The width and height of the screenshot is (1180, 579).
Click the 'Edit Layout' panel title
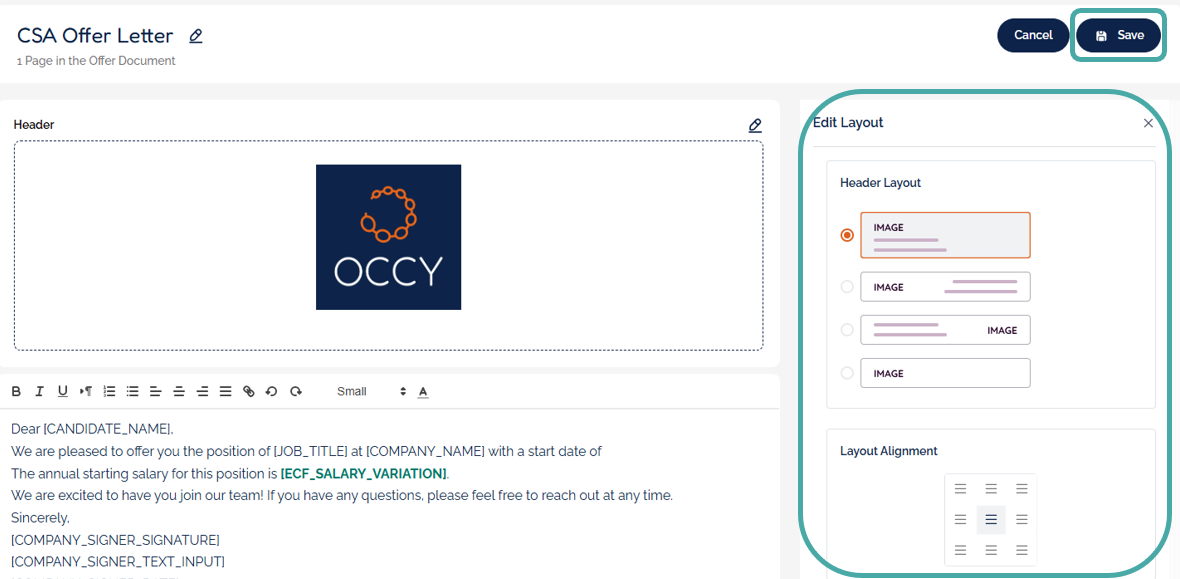(x=848, y=123)
